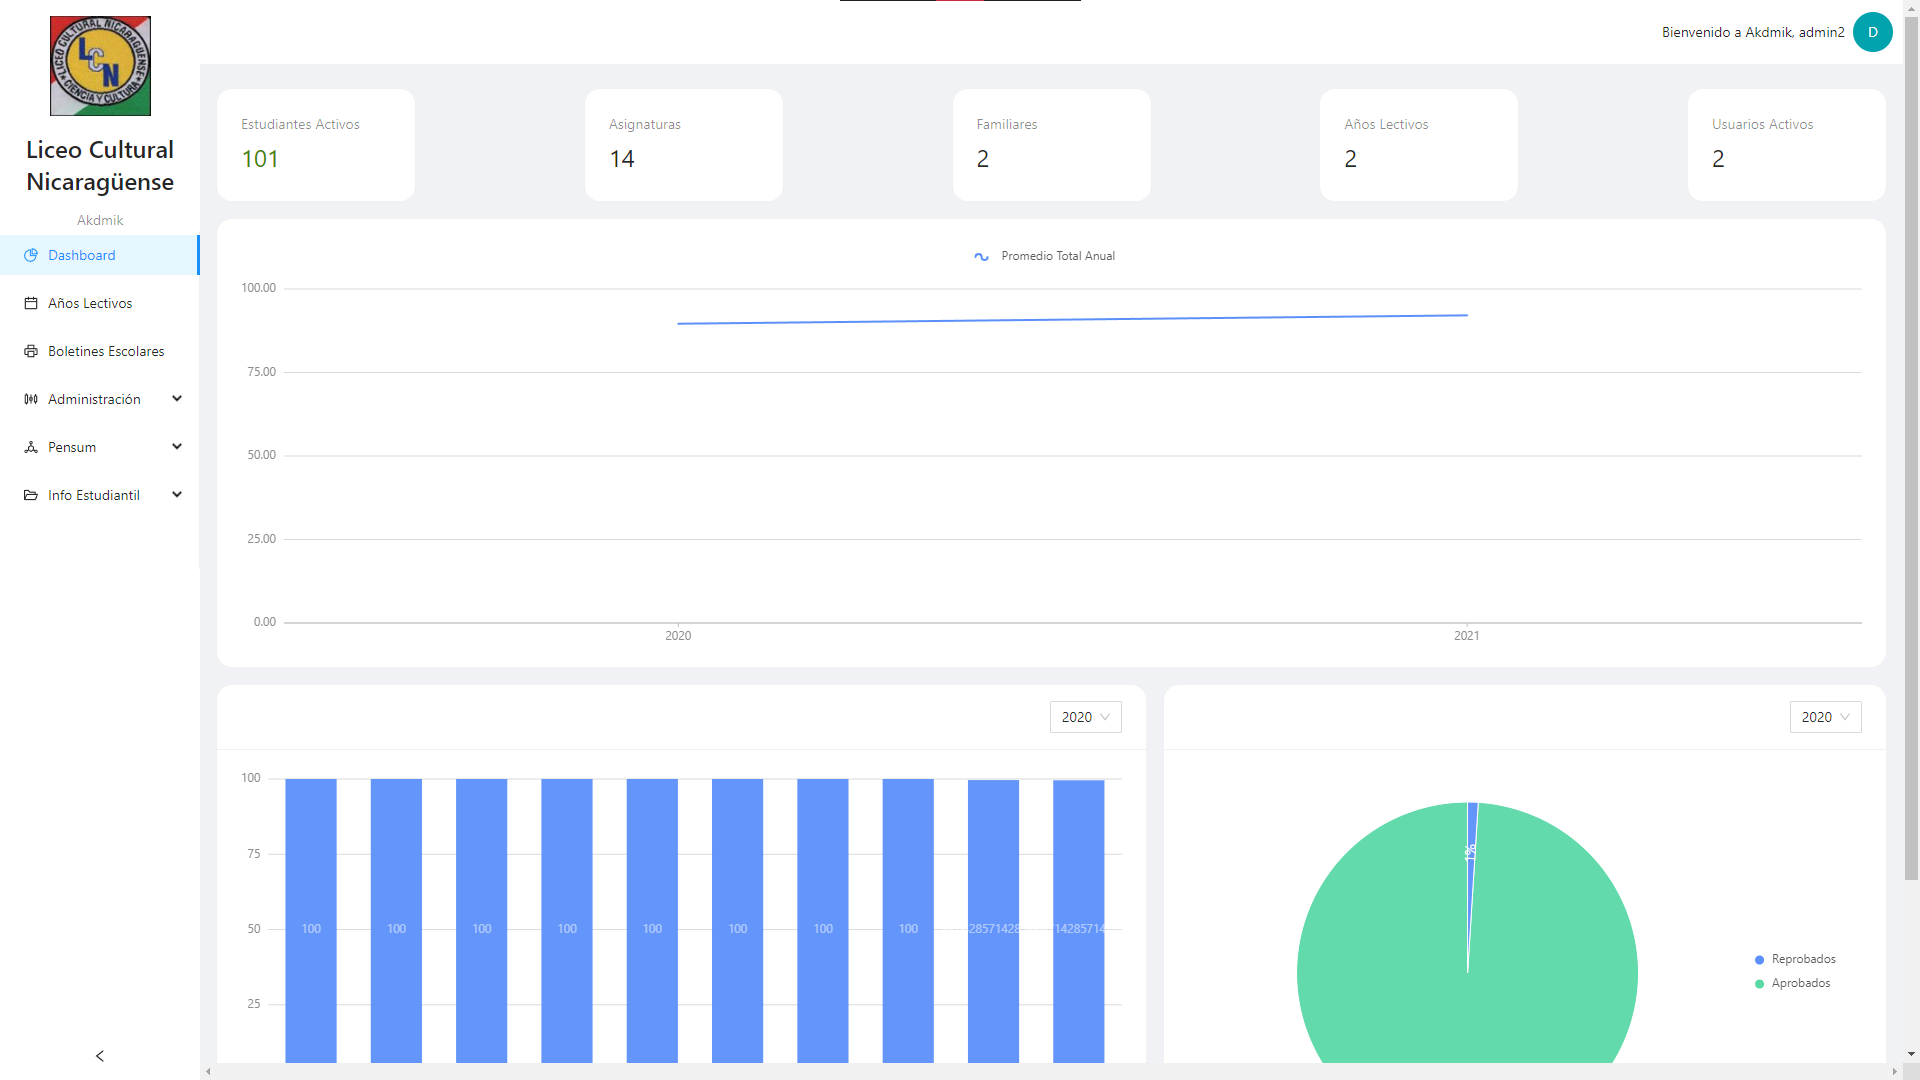Collapse the sidebar with the left arrow
1920x1080 pixels.
[x=99, y=1056]
